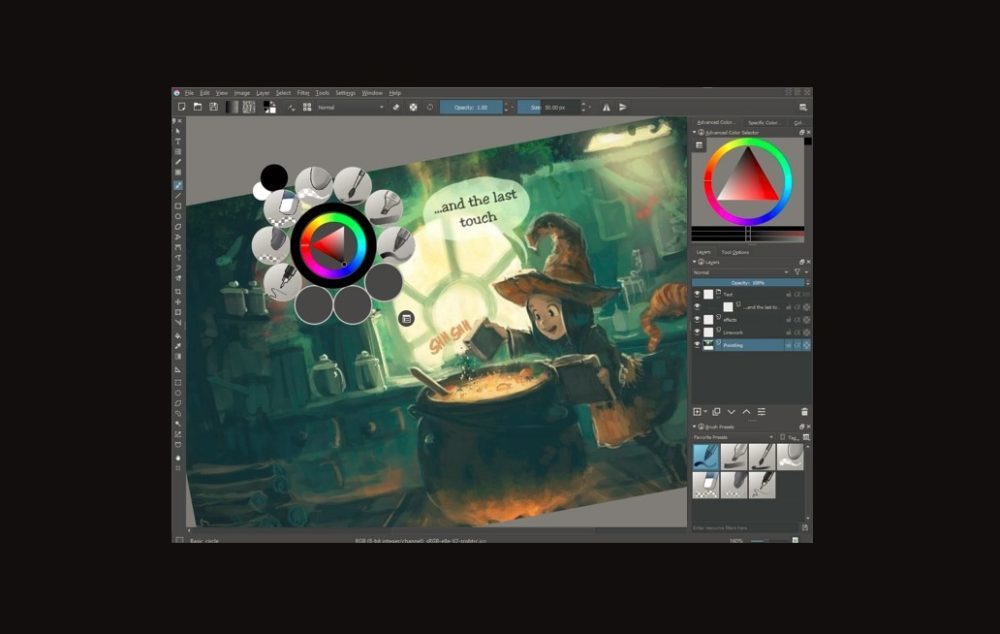Viewport: 1000px width, 634px height.
Task: Open the Filter menu
Action: click(303, 93)
